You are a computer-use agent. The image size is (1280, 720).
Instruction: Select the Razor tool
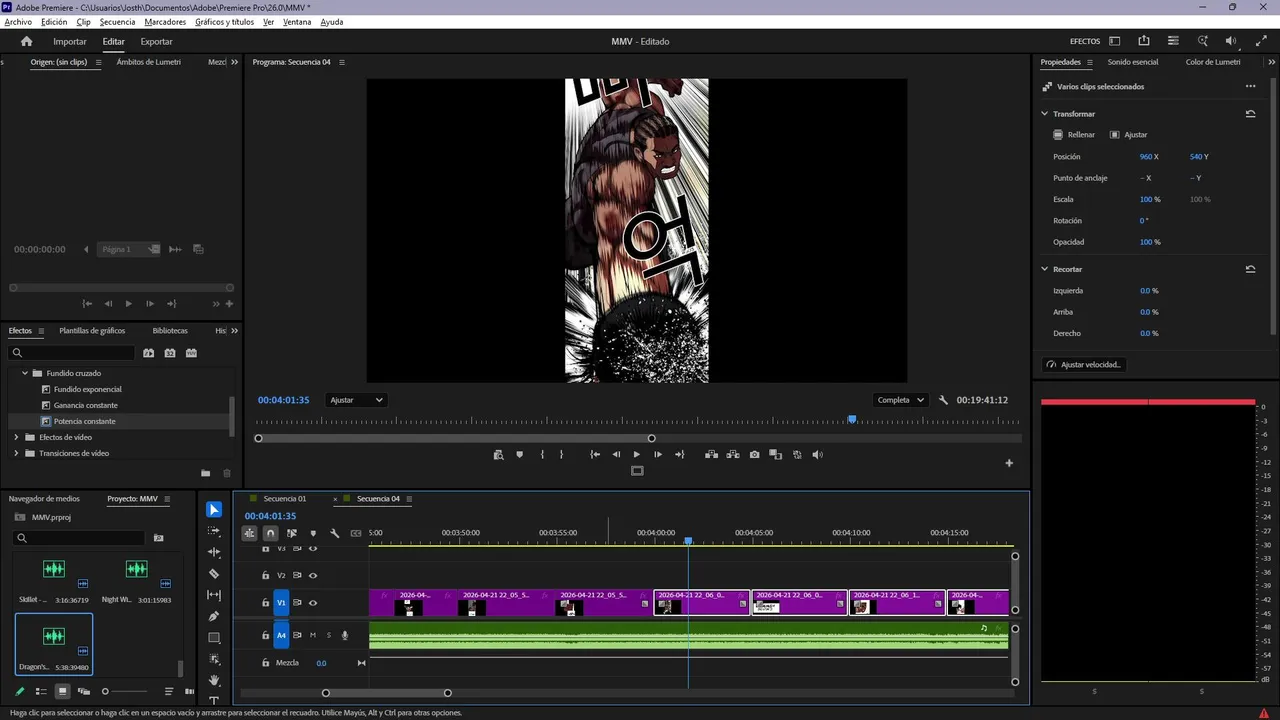[x=214, y=574]
